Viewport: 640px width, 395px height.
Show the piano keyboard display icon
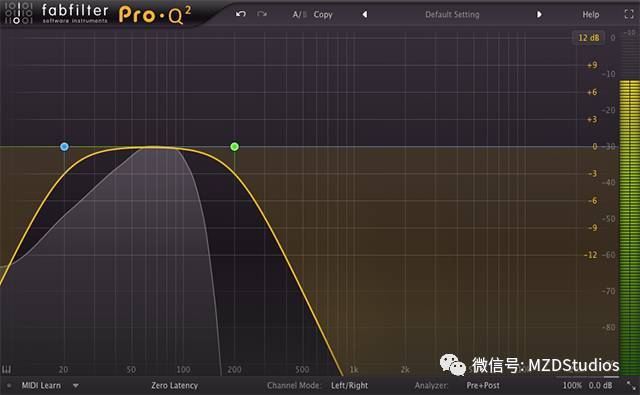coord(6,370)
